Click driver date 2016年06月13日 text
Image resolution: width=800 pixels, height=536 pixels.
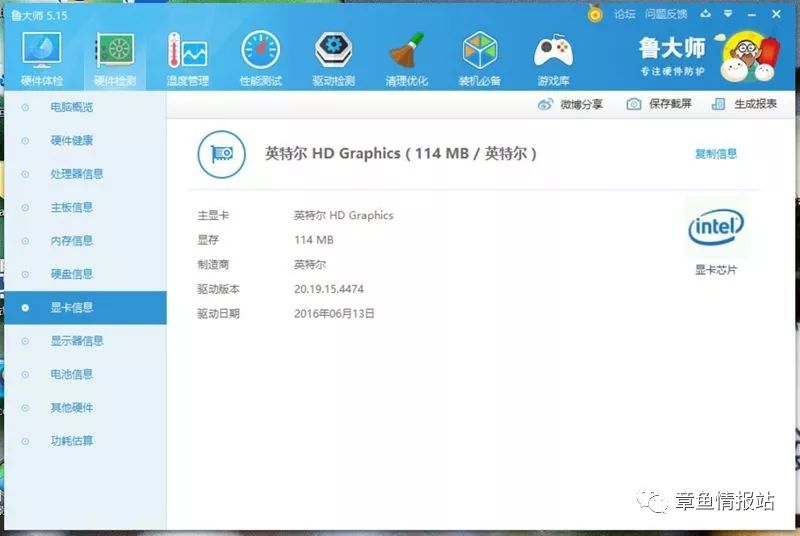(334, 314)
